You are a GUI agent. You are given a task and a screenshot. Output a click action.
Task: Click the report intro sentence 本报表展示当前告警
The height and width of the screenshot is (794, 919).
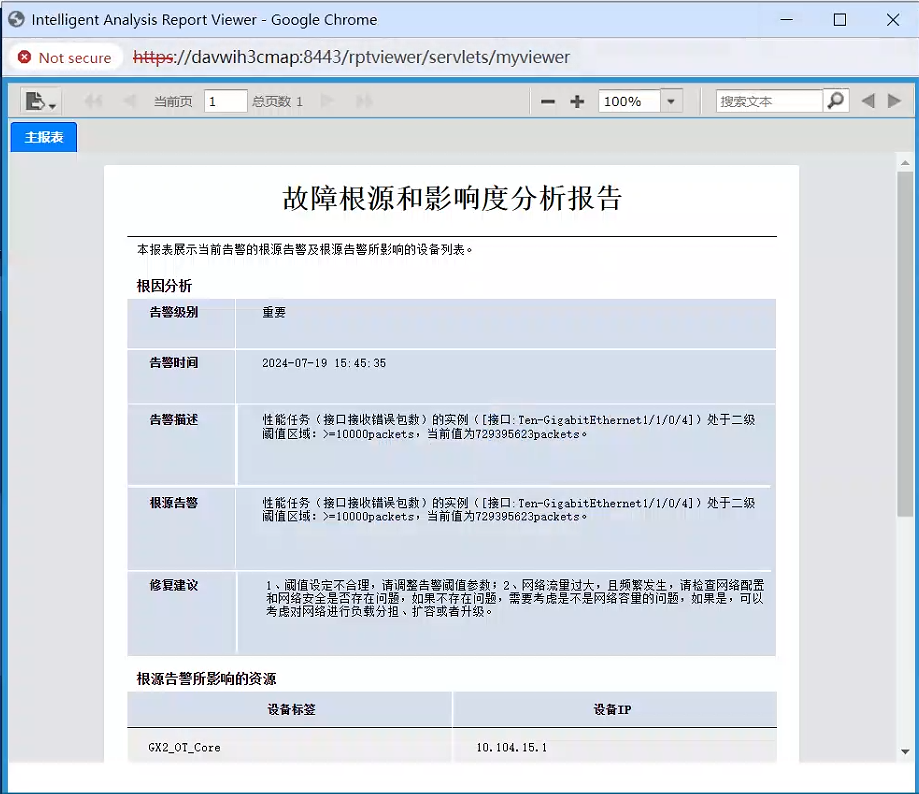coord(305,250)
